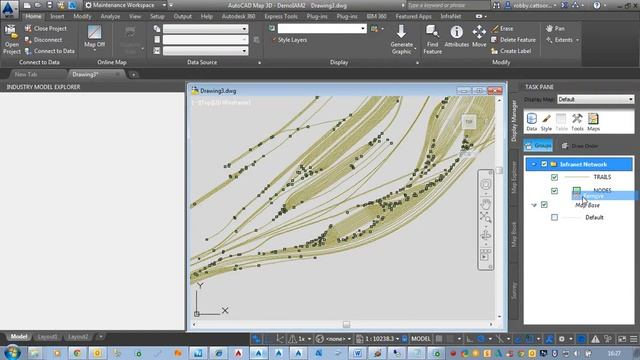
Task: Click Style Layers in Display panel
Action: pyautogui.click(x=289, y=40)
